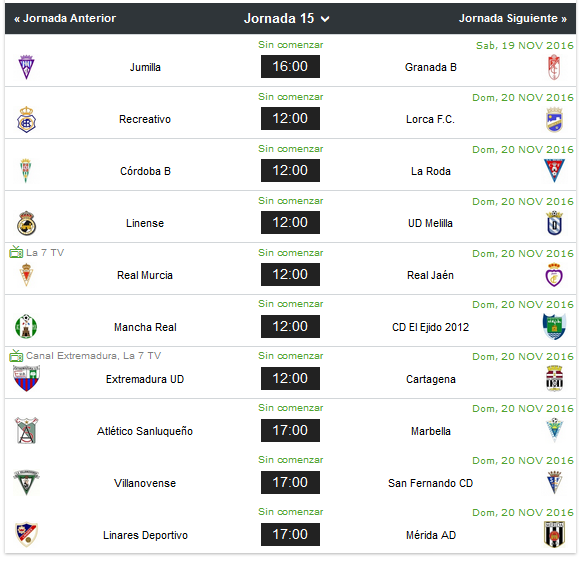Click the Canal Extremadura, La 7 TV label
Image resolution: width=585 pixels, height=561 pixels.
(93, 356)
